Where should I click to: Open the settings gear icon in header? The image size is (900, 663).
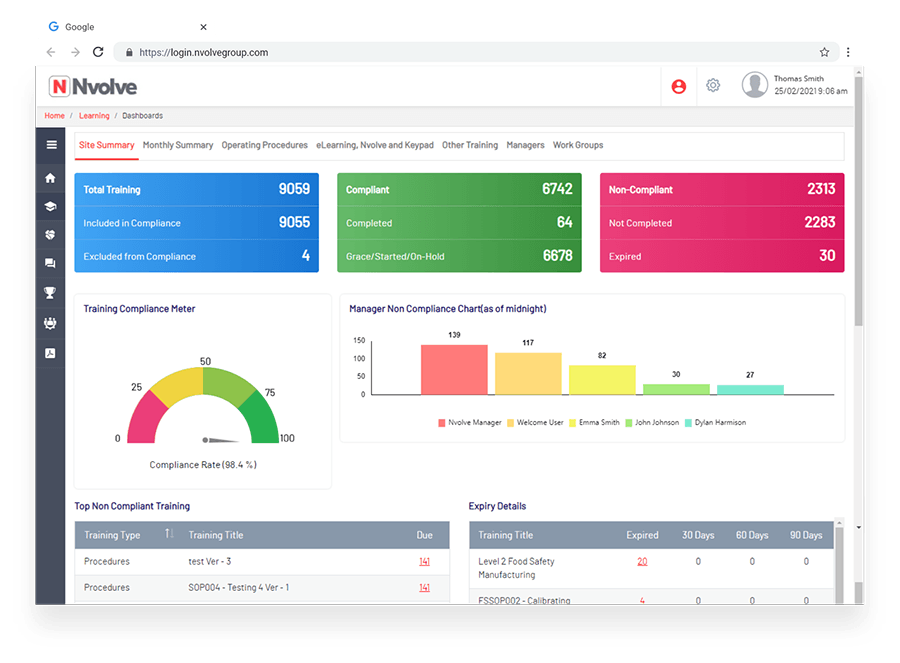click(713, 86)
